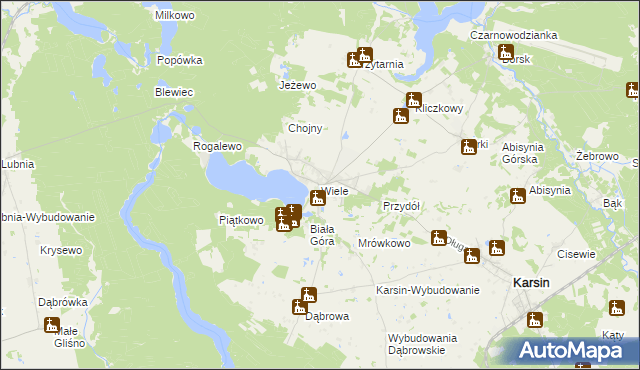Screen dimensions: 640x370
Task: Click the Blewiec village label
Action: [174, 92]
